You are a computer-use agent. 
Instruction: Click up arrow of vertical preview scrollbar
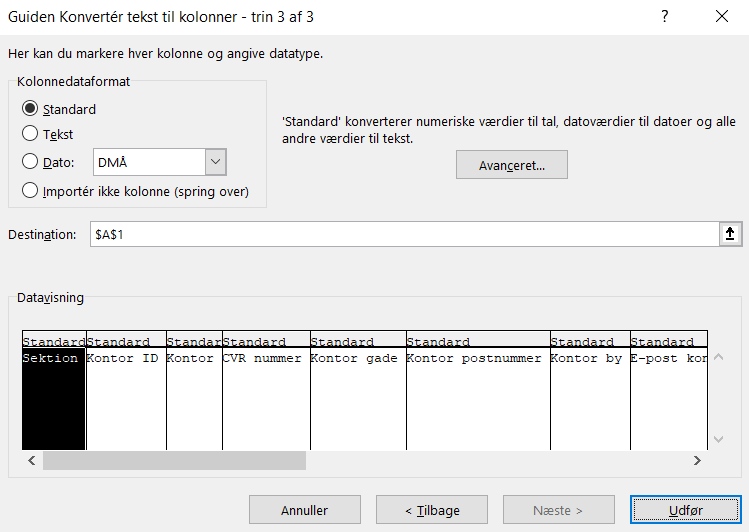click(718, 358)
